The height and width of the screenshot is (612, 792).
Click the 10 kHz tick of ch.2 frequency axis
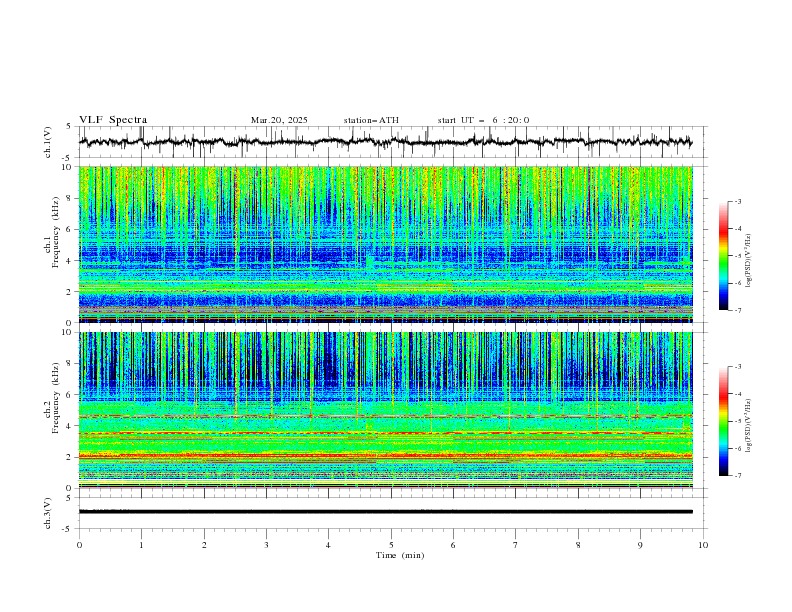(68, 332)
